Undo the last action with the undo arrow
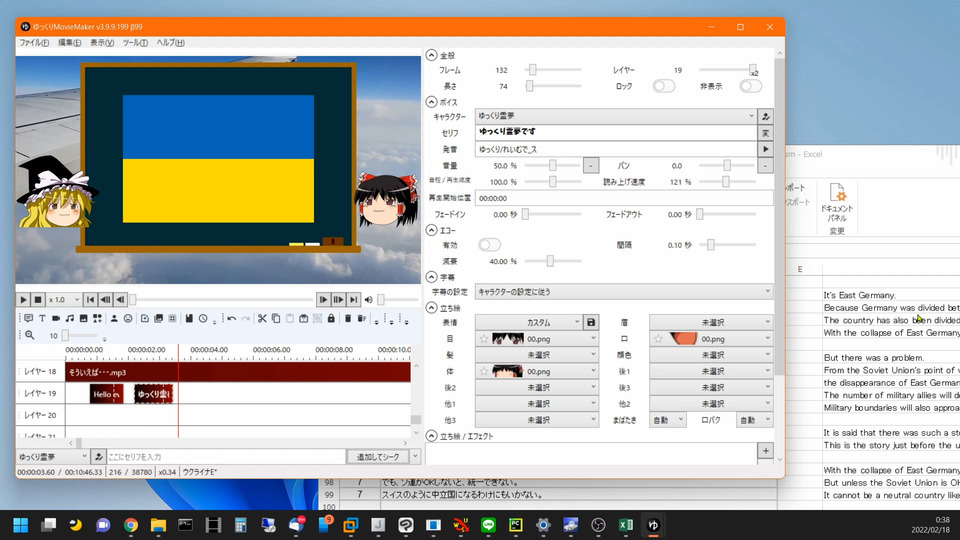The height and width of the screenshot is (540, 960). click(x=231, y=318)
